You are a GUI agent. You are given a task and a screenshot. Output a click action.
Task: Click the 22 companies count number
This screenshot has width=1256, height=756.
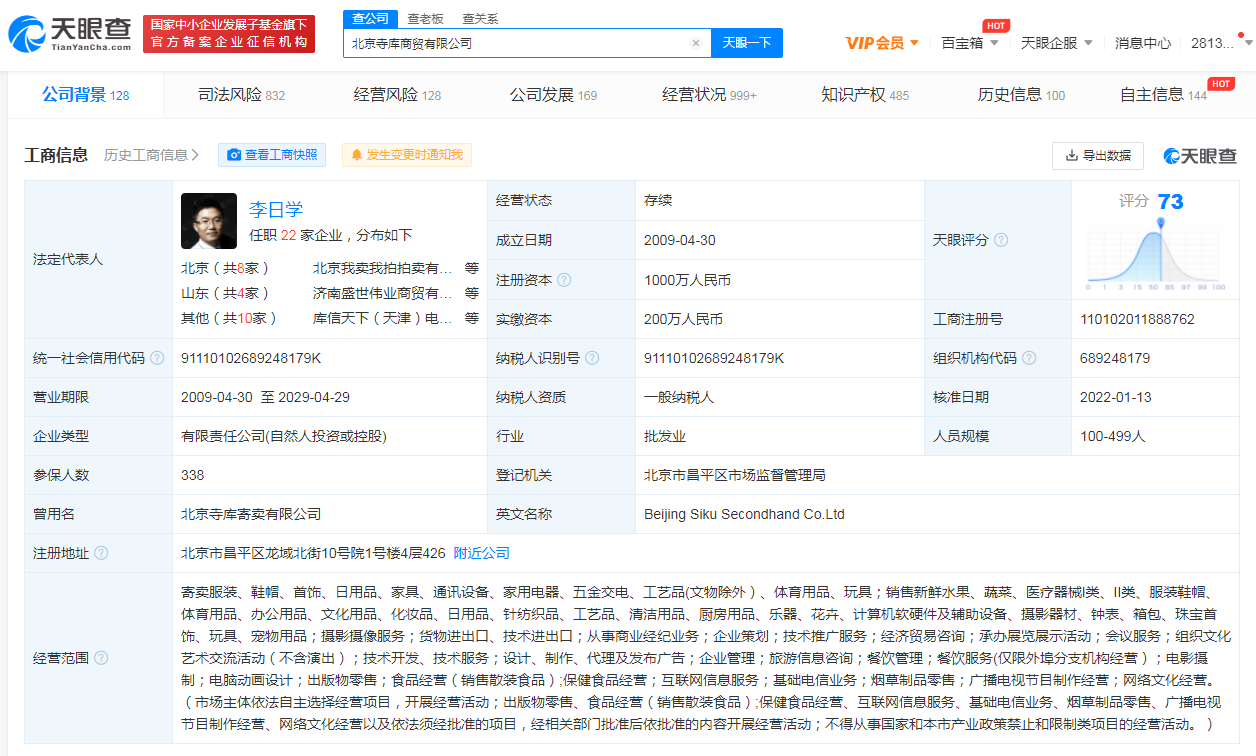pos(288,235)
